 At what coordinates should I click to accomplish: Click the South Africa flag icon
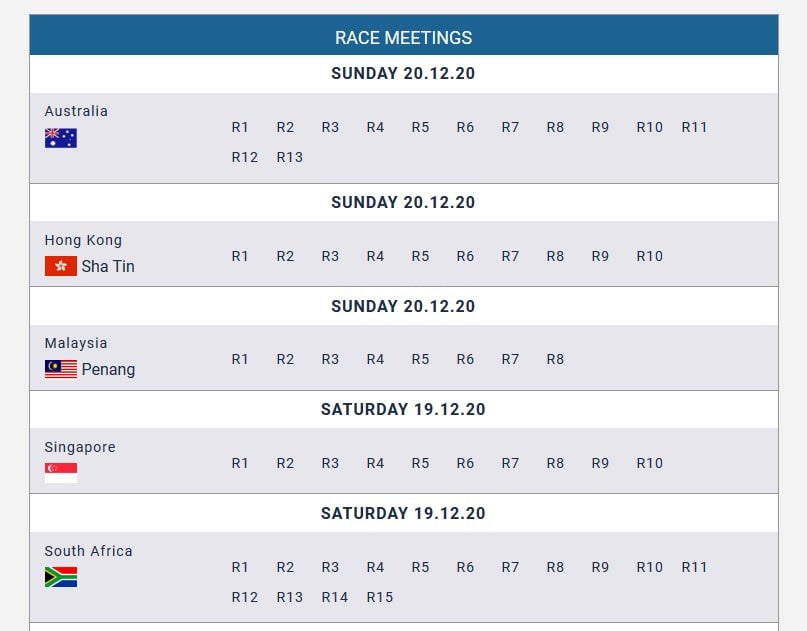[x=61, y=577]
